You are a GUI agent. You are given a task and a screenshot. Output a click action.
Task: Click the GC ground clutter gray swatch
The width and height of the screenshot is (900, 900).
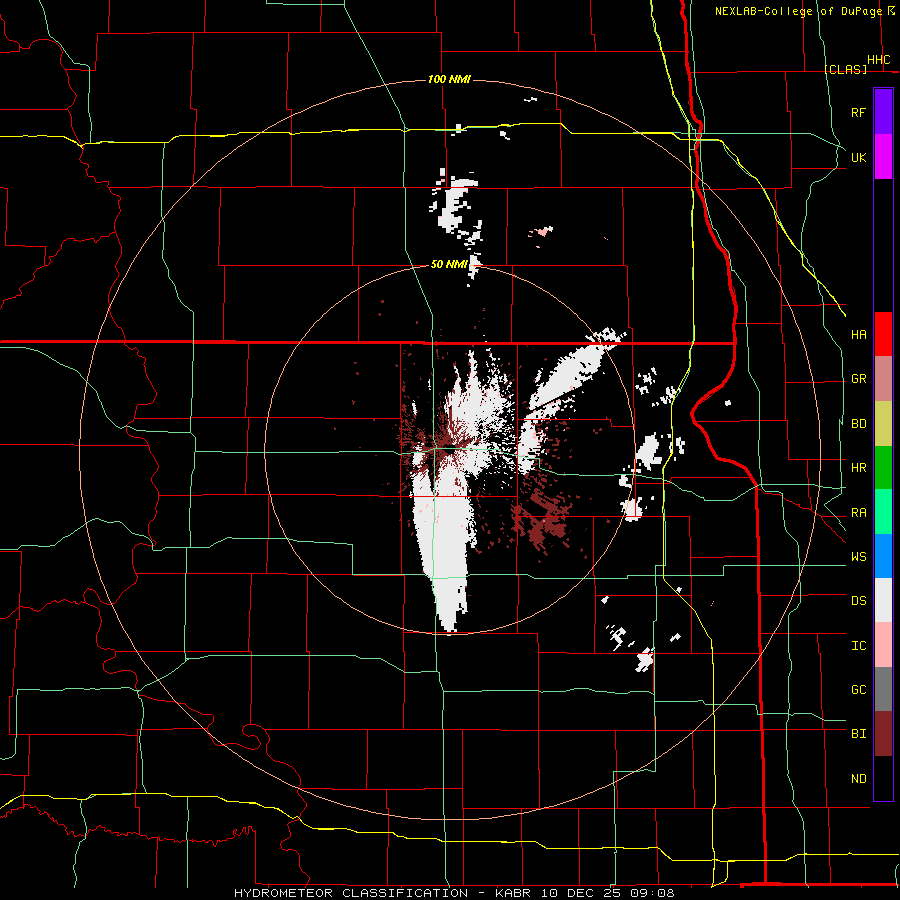coord(883,689)
